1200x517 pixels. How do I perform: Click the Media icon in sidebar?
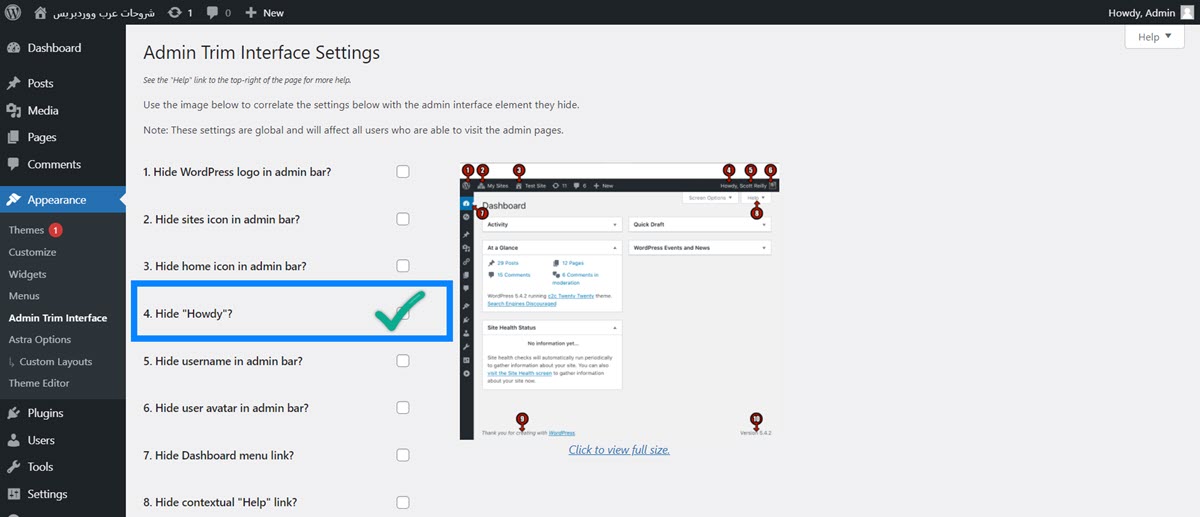[14, 111]
